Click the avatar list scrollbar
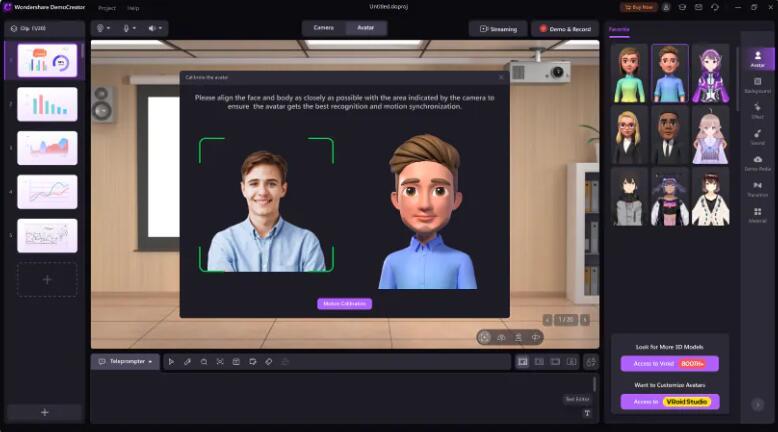Viewport: 778px width, 432px height. point(738,79)
